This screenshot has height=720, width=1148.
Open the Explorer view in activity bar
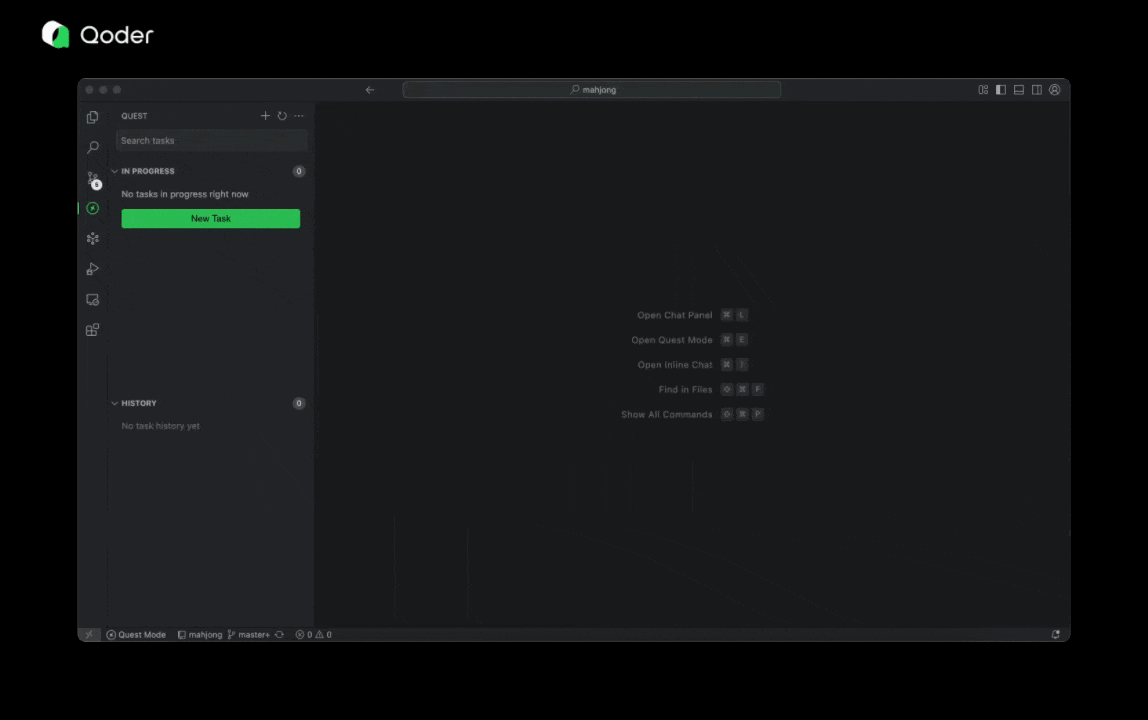(92, 117)
